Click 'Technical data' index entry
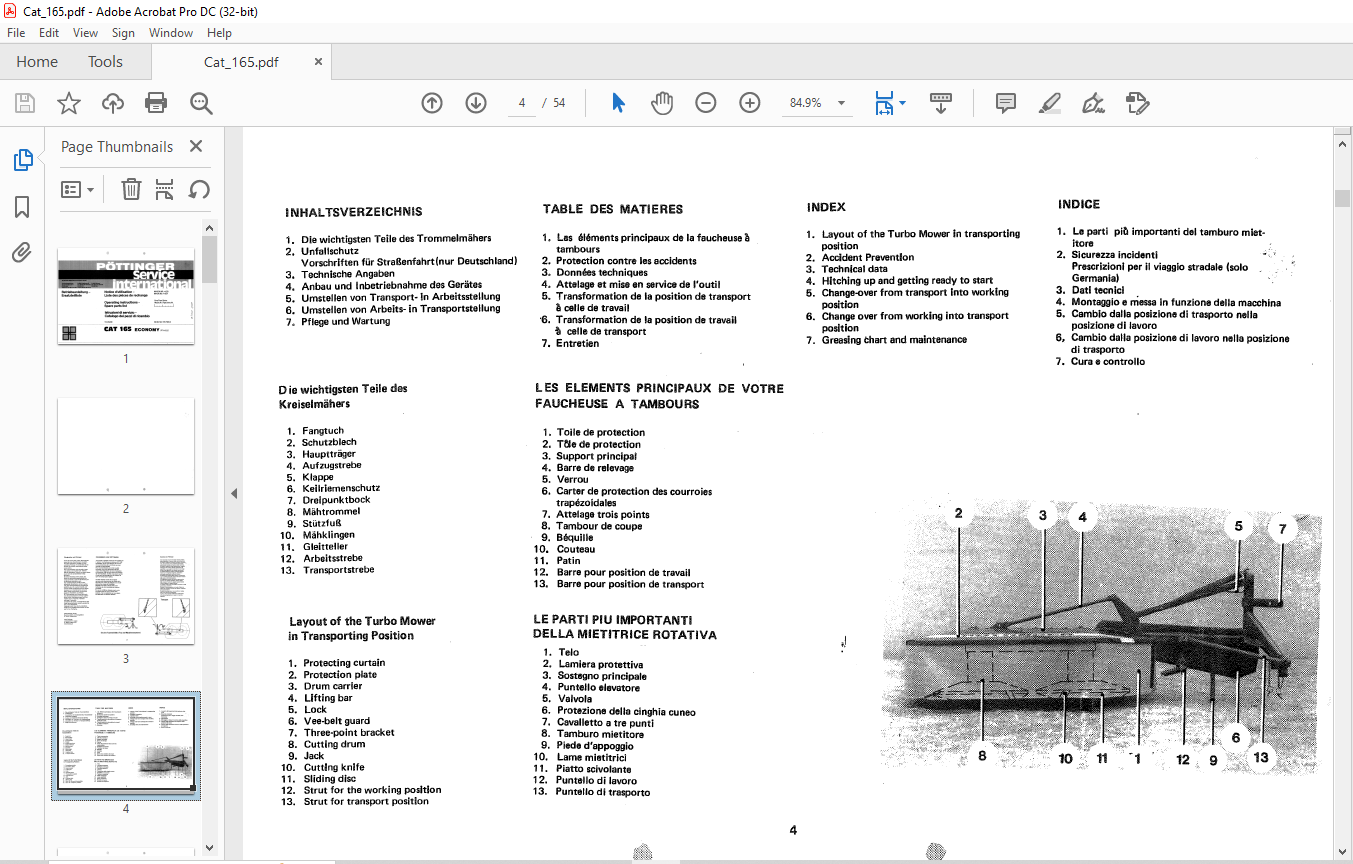The width and height of the screenshot is (1353, 864). tap(855, 269)
